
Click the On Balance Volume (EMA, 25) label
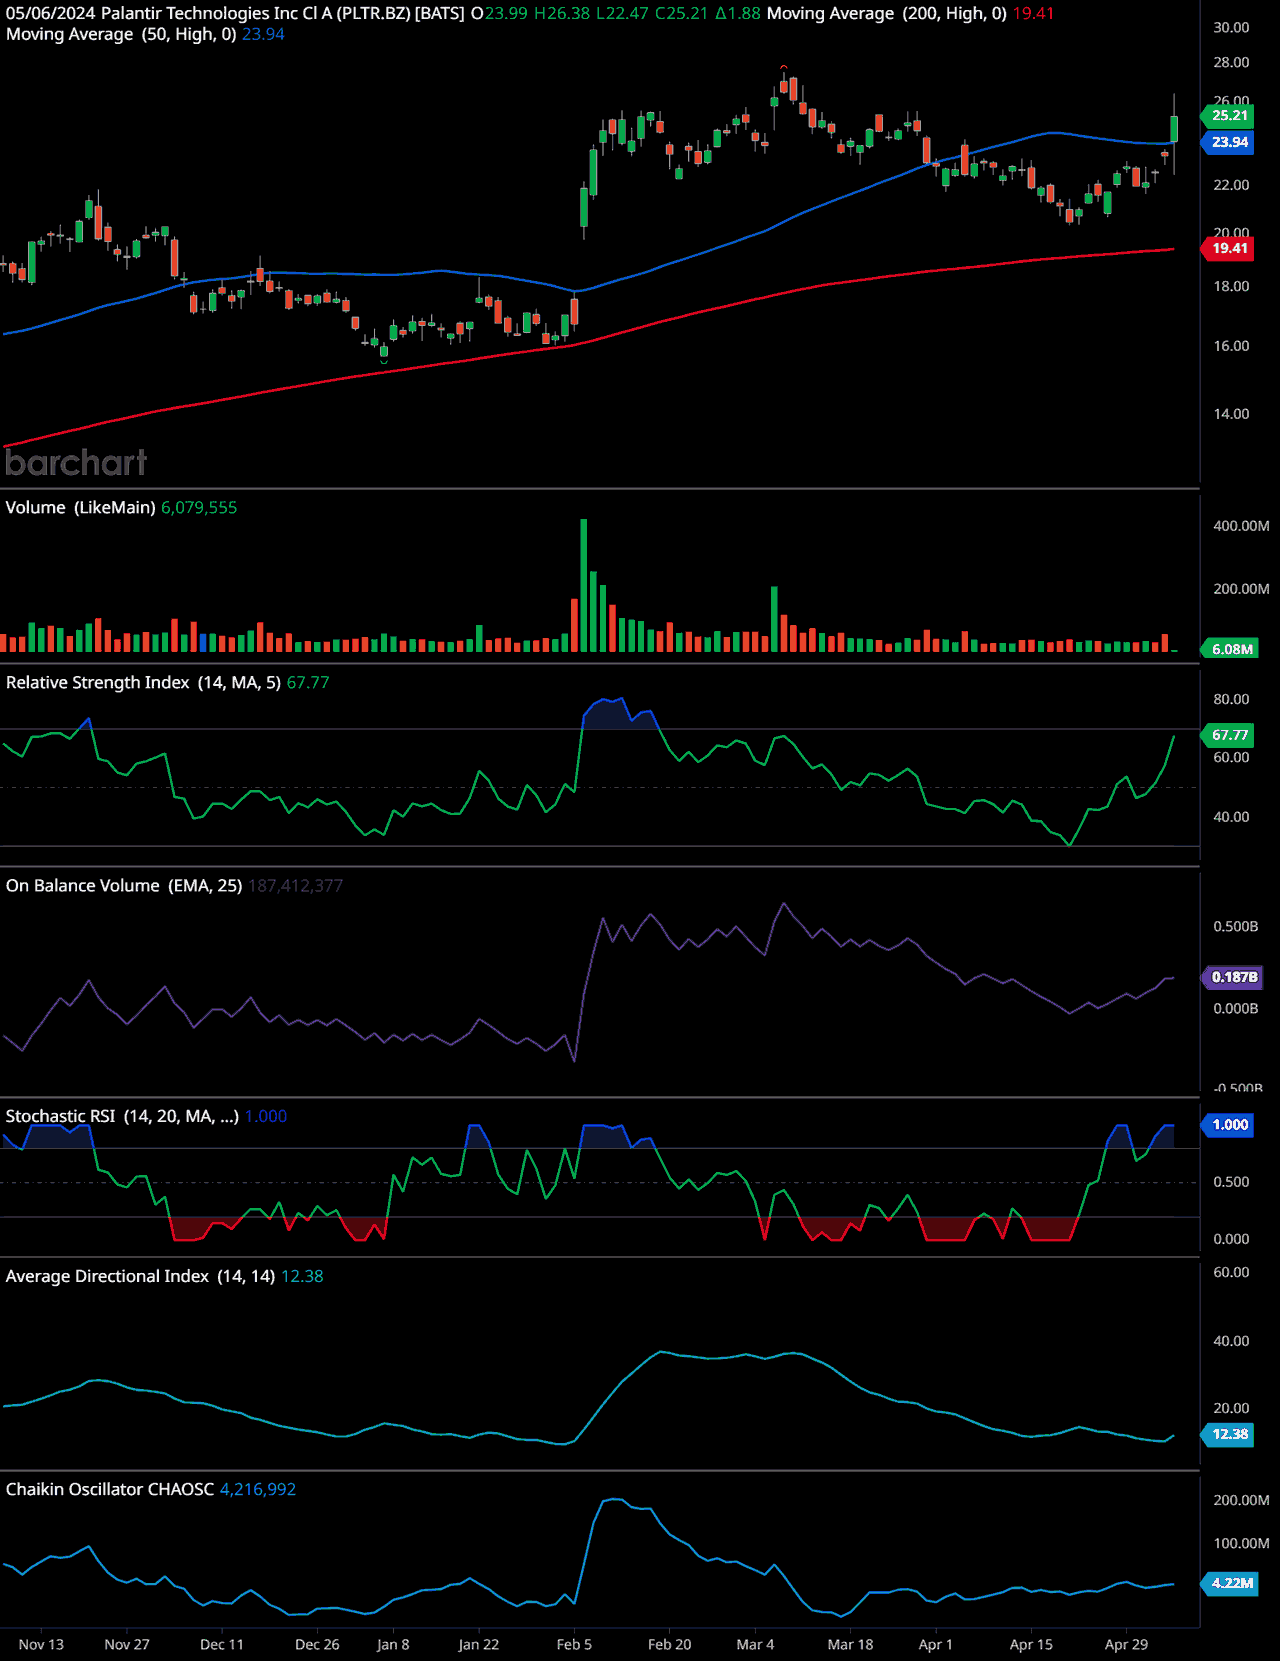point(124,885)
